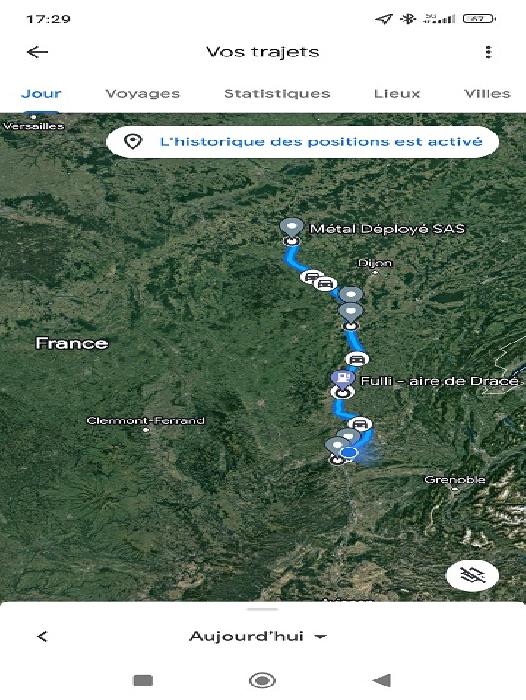Tap the location history enabled banner
Image resolution: width=526 pixels, height=700 pixels.
[x=303, y=142]
